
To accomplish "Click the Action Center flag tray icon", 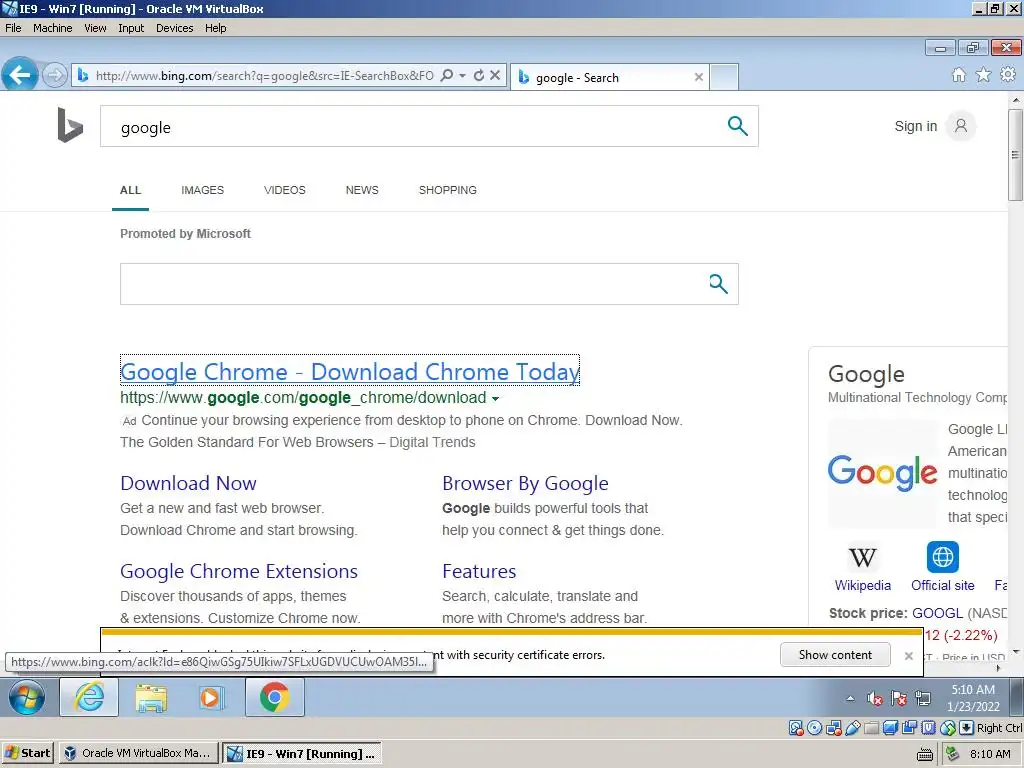I will (x=899, y=699).
